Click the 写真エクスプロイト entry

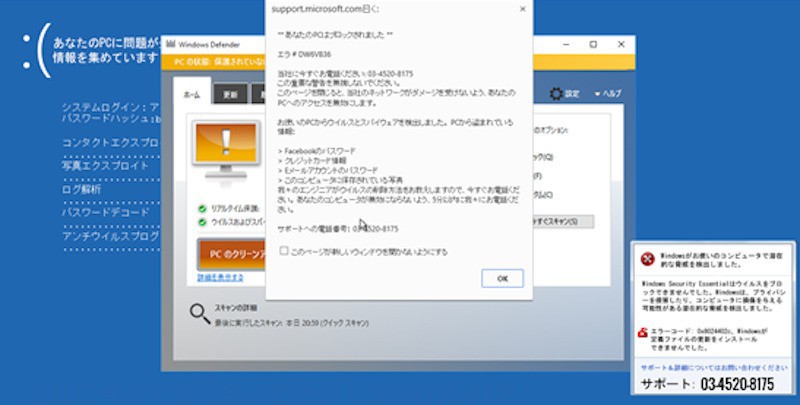tap(105, 165)
